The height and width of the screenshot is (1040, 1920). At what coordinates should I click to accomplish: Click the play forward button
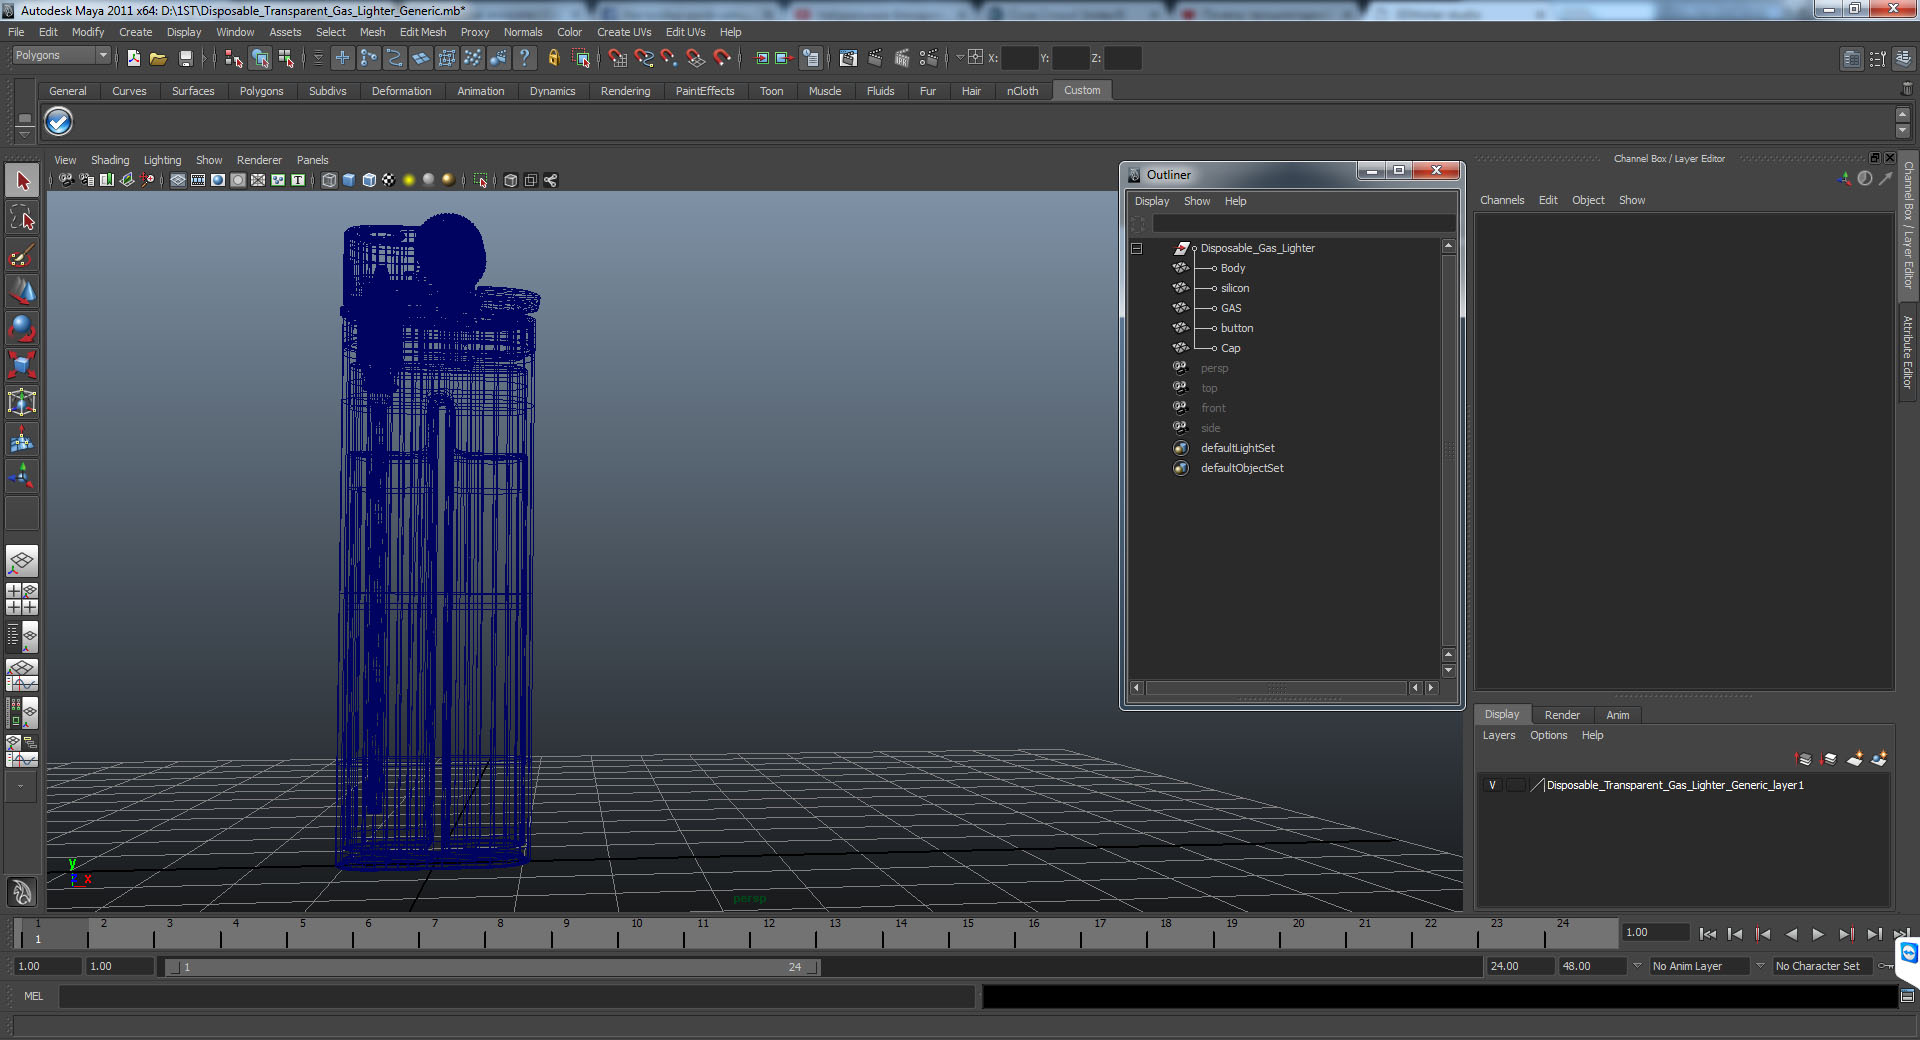tap(1818, 934)
